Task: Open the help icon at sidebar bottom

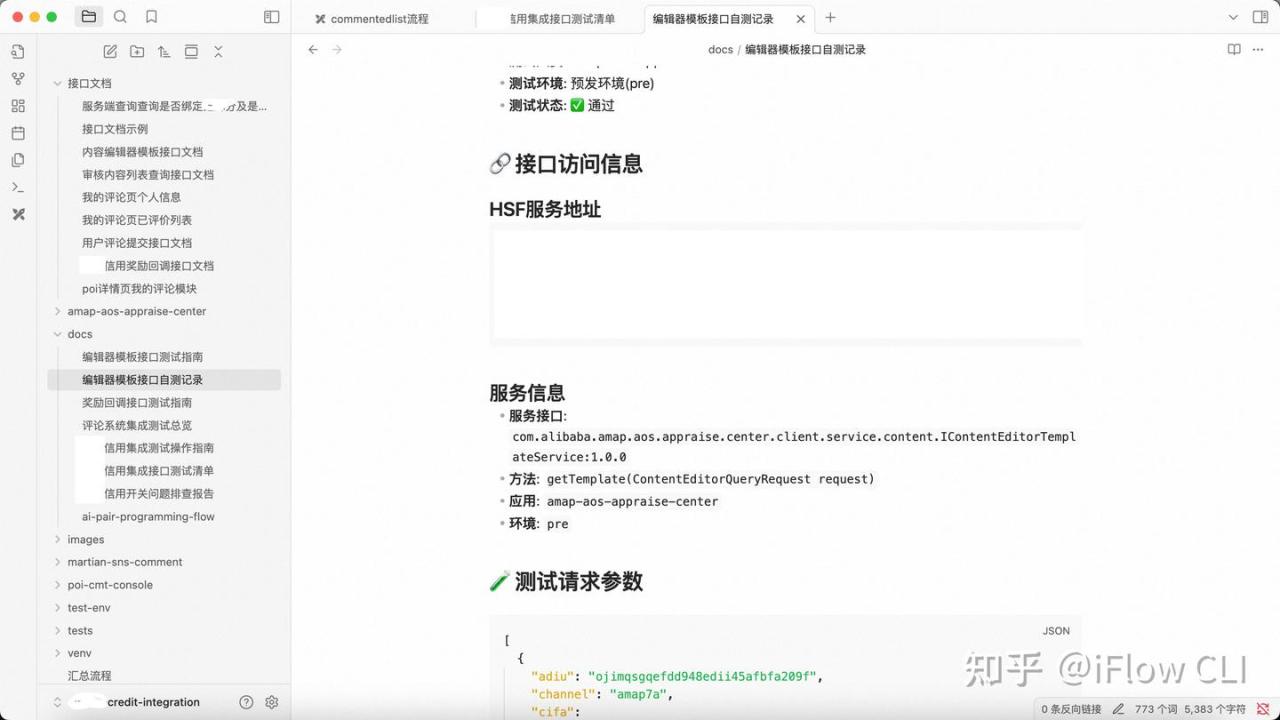Action: coord(246,702)
